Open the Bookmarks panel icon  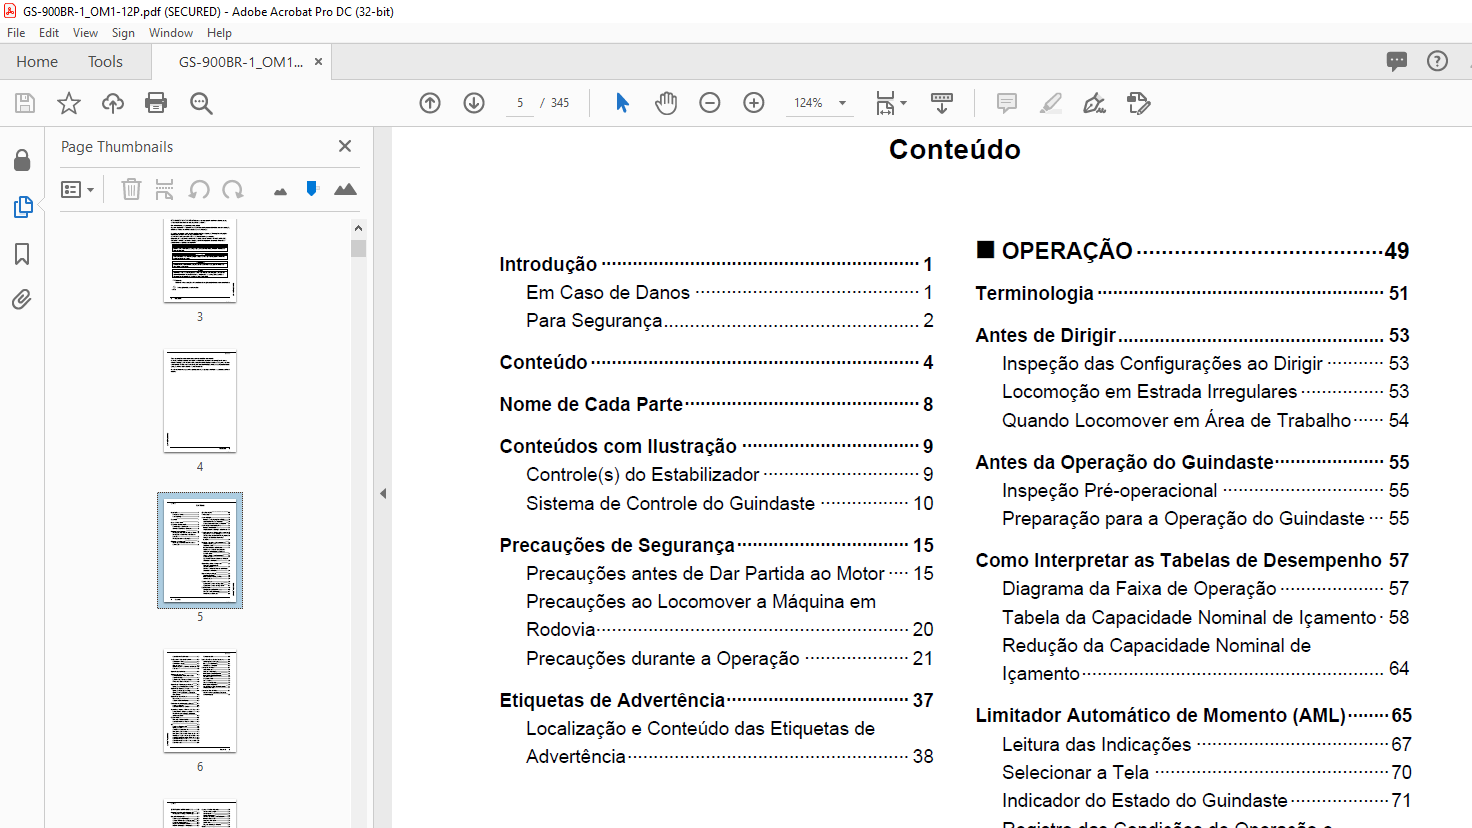(x=22, y=254)
